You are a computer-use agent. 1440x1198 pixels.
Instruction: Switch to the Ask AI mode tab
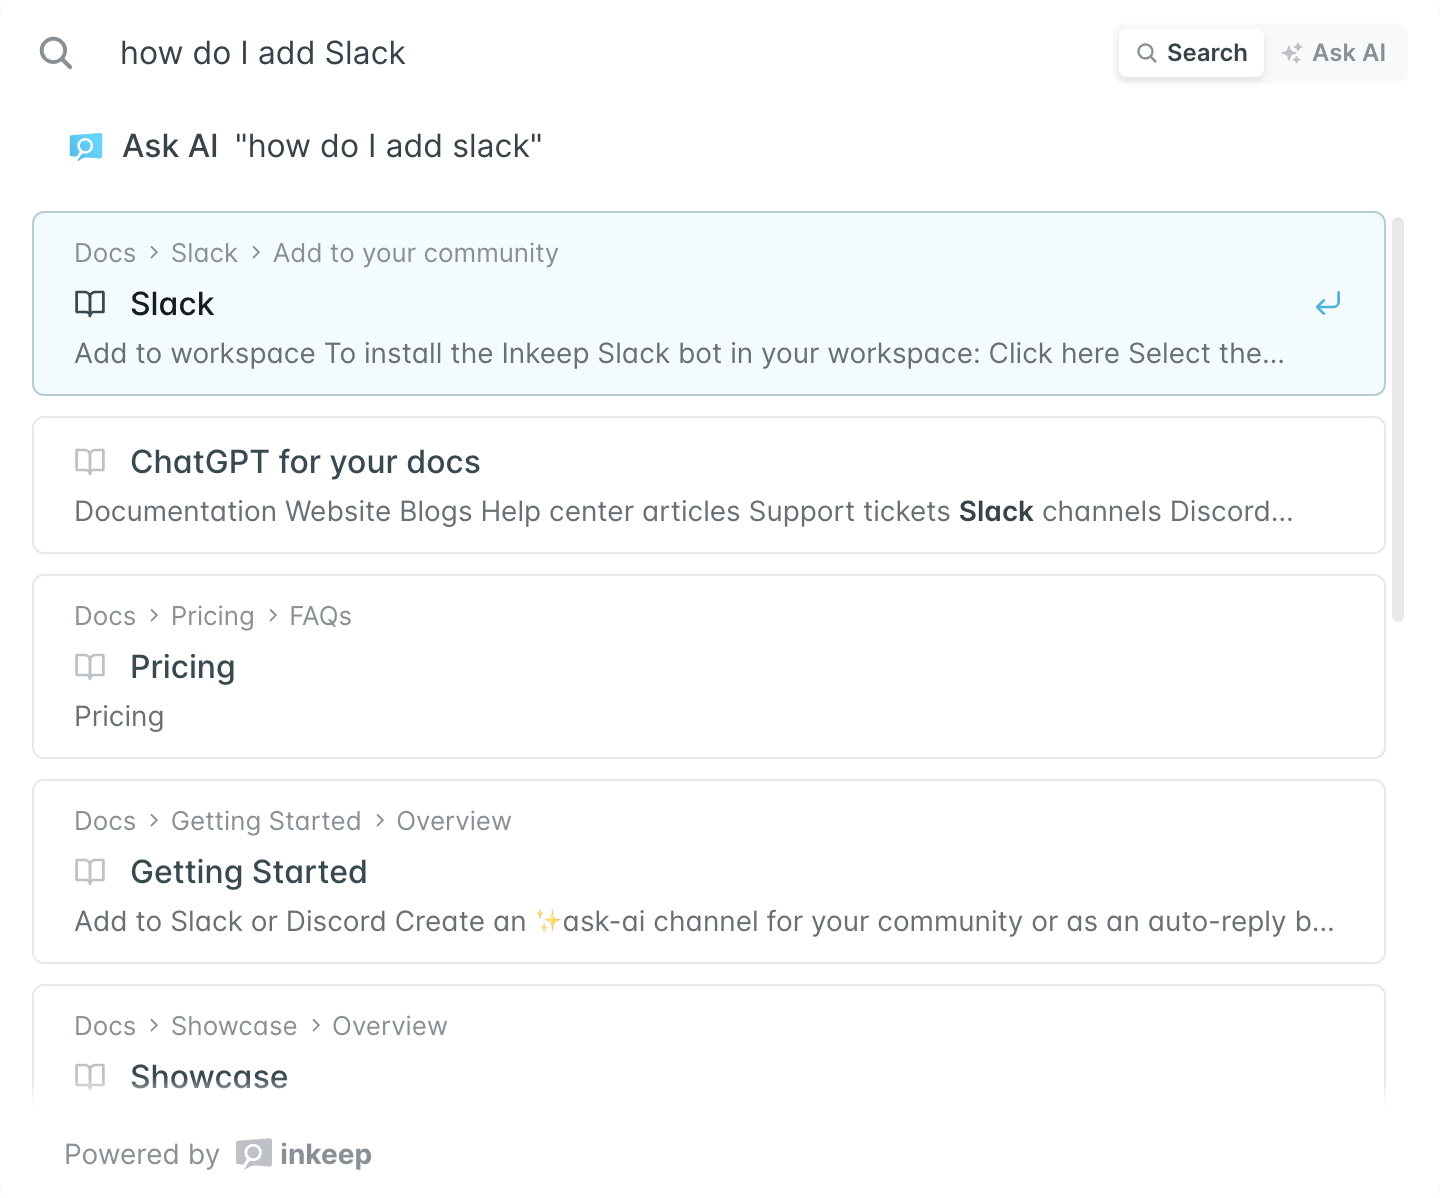[1335, 53]
